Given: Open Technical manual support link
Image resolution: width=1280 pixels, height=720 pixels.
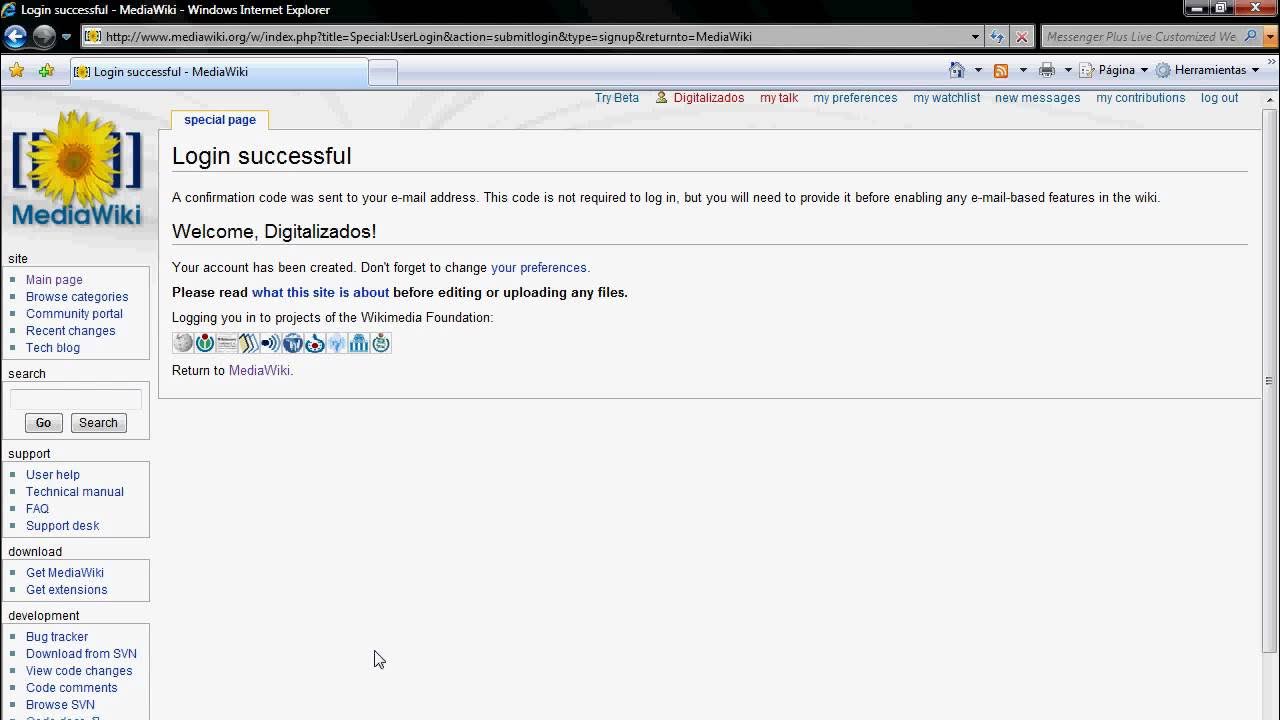Looking at the screenshot, I should coord(75,492).
